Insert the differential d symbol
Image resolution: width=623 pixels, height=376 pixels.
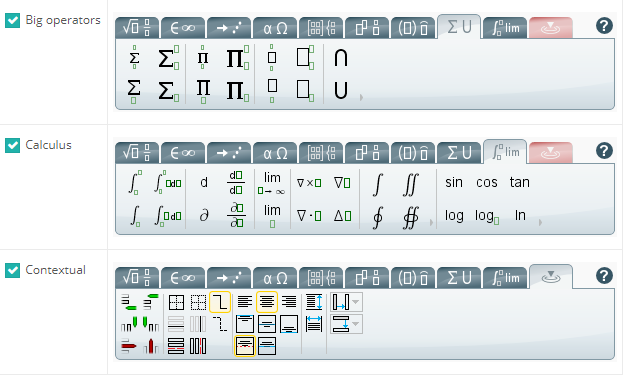204,182
